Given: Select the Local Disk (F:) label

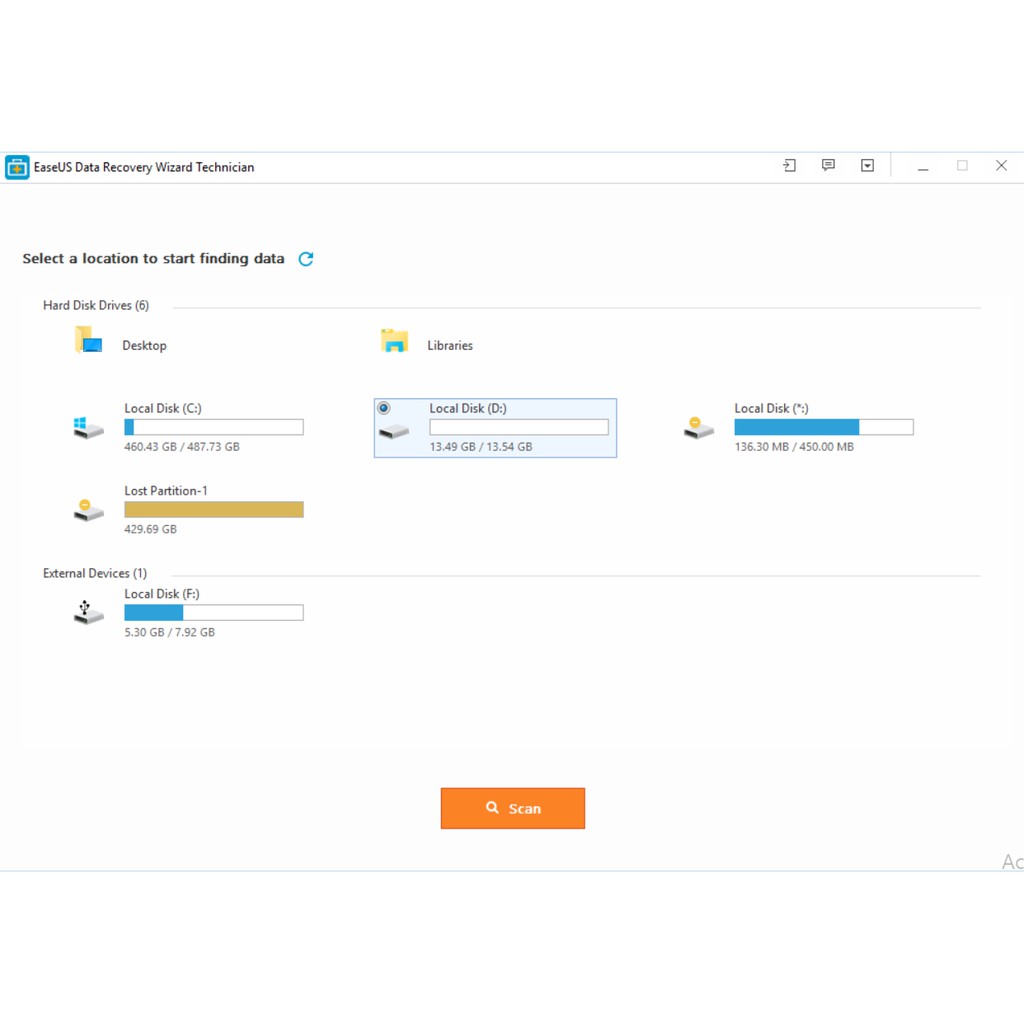Looking at the screenshot, I should (162, 594).
